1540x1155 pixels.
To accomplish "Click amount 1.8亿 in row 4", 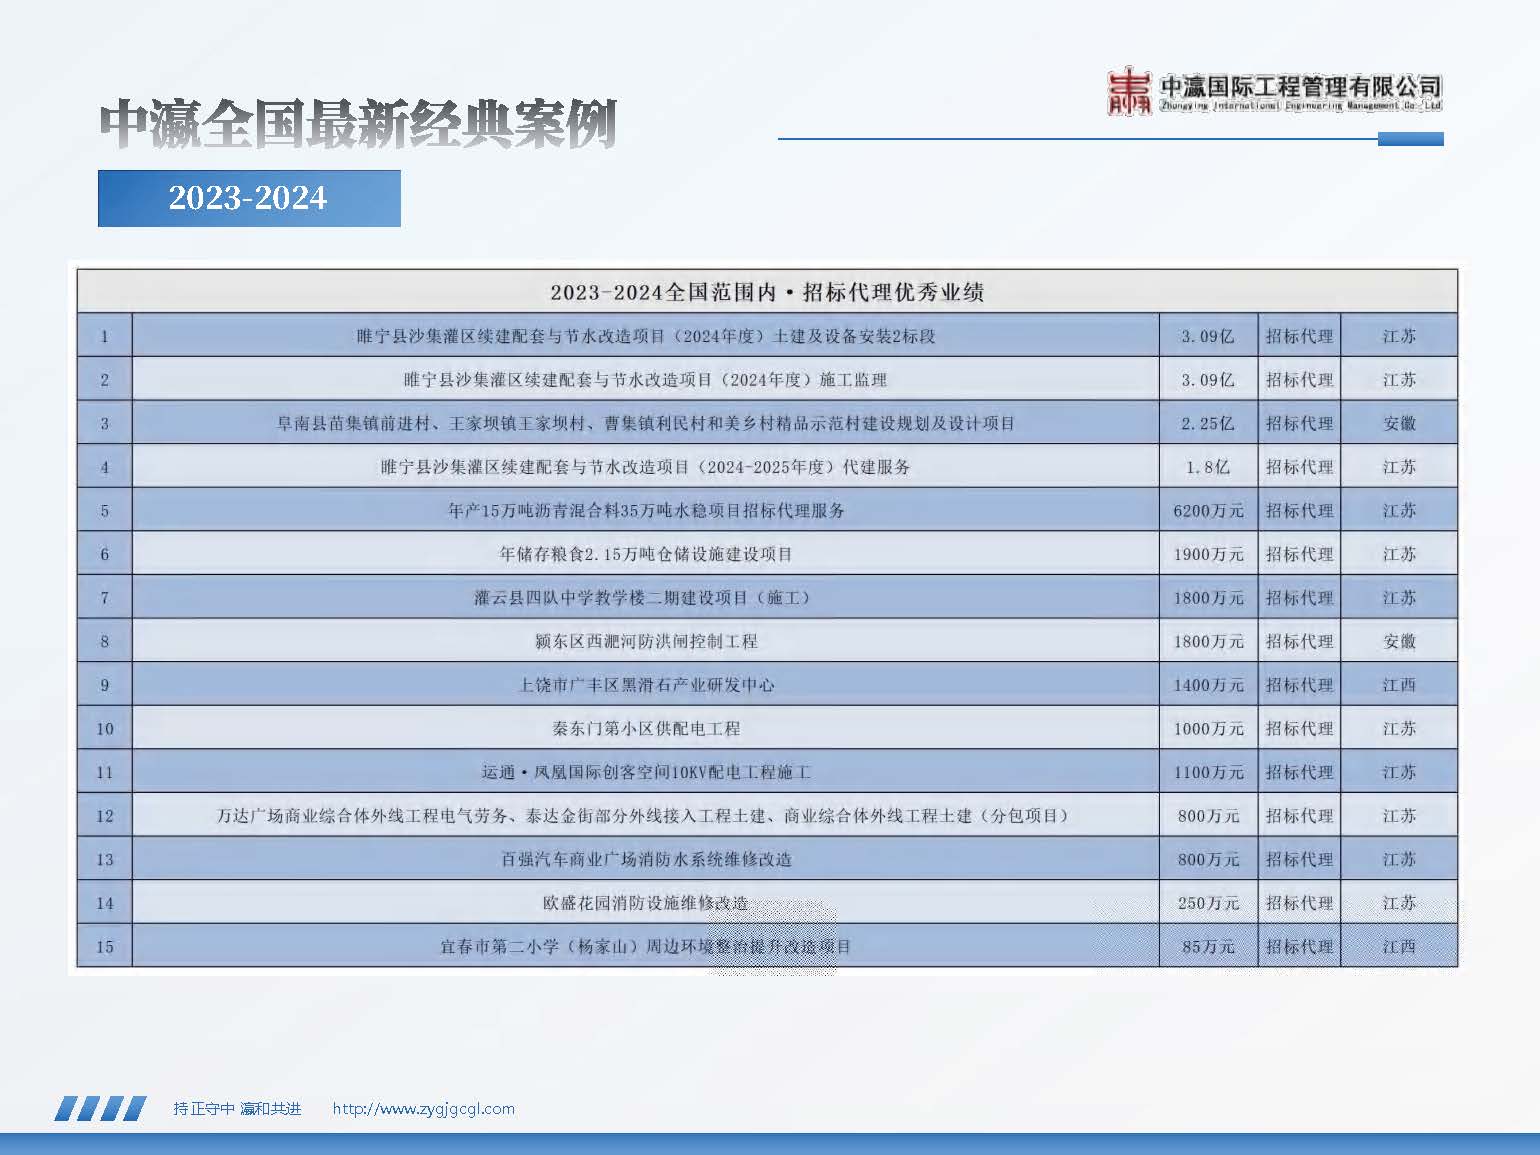I will [1208, 467].
